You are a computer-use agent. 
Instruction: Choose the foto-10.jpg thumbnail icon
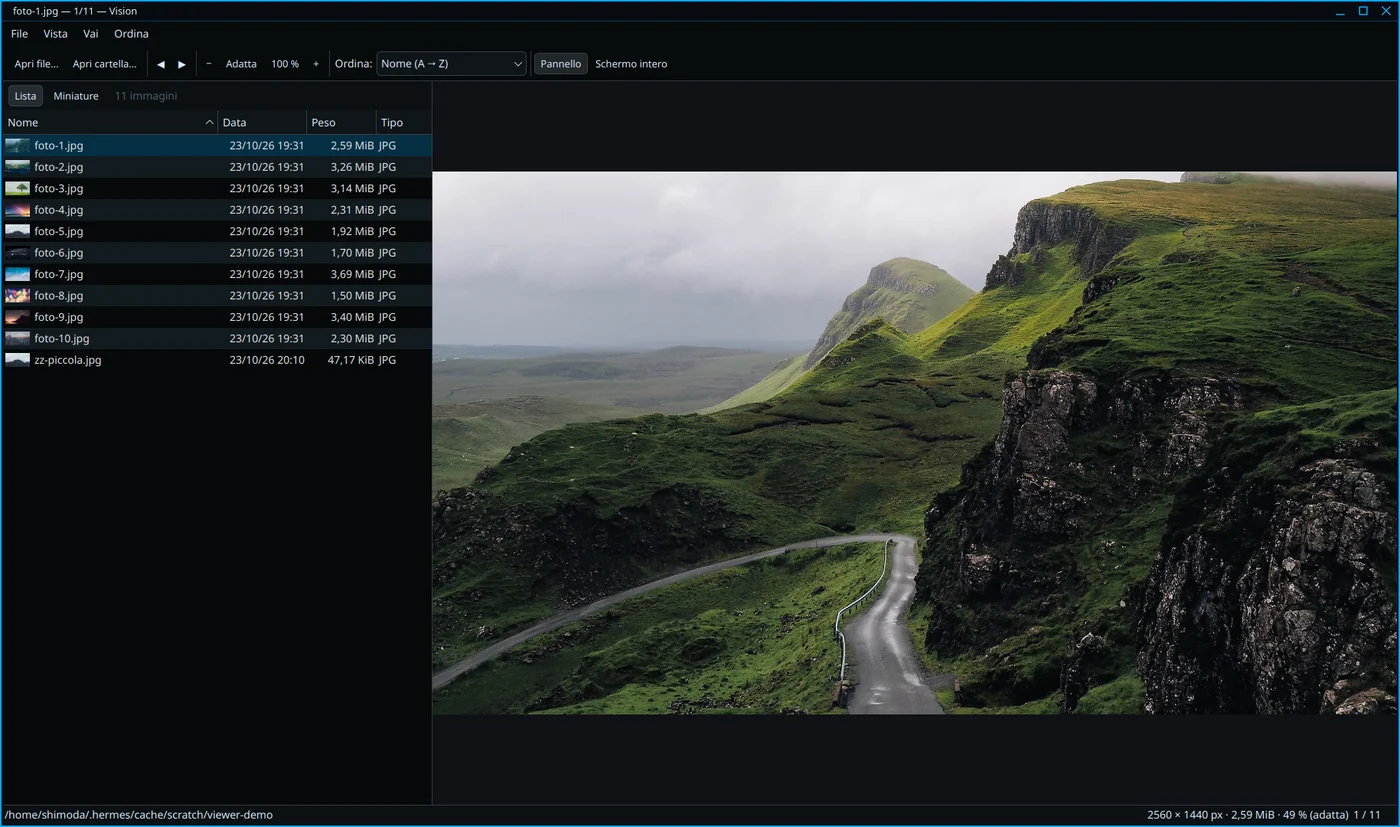(17, 339)
